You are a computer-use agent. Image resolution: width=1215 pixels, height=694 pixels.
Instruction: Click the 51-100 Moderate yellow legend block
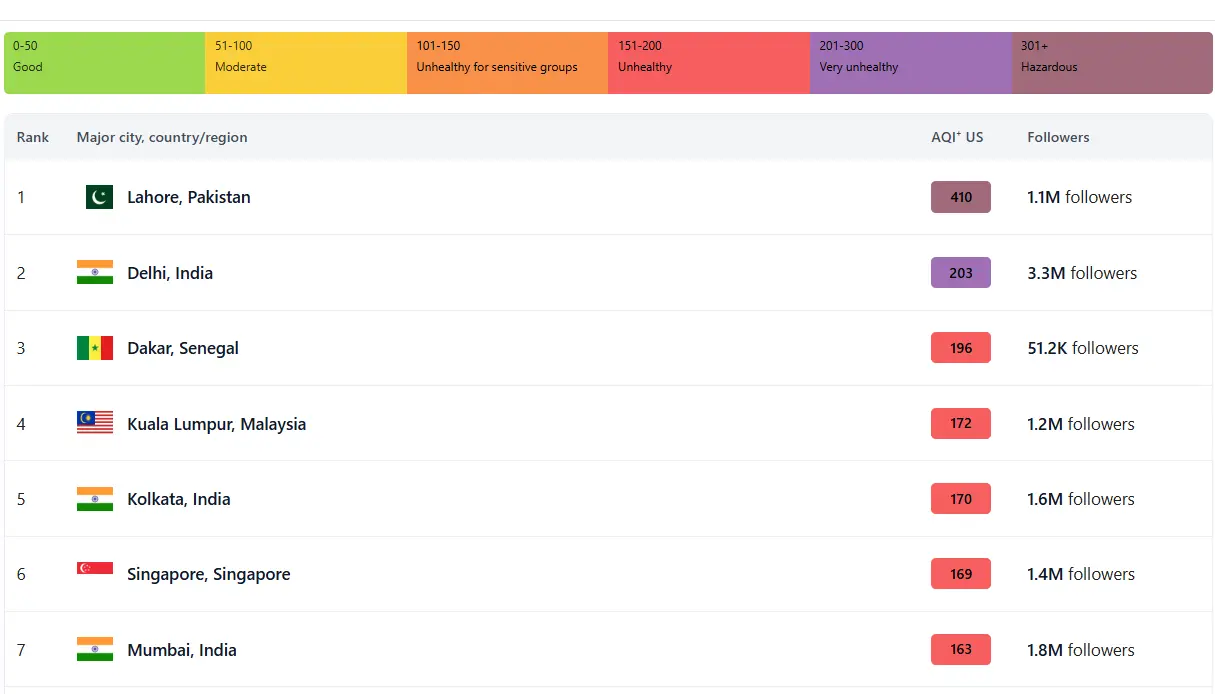pyautogui.click(x=306, y=63)
